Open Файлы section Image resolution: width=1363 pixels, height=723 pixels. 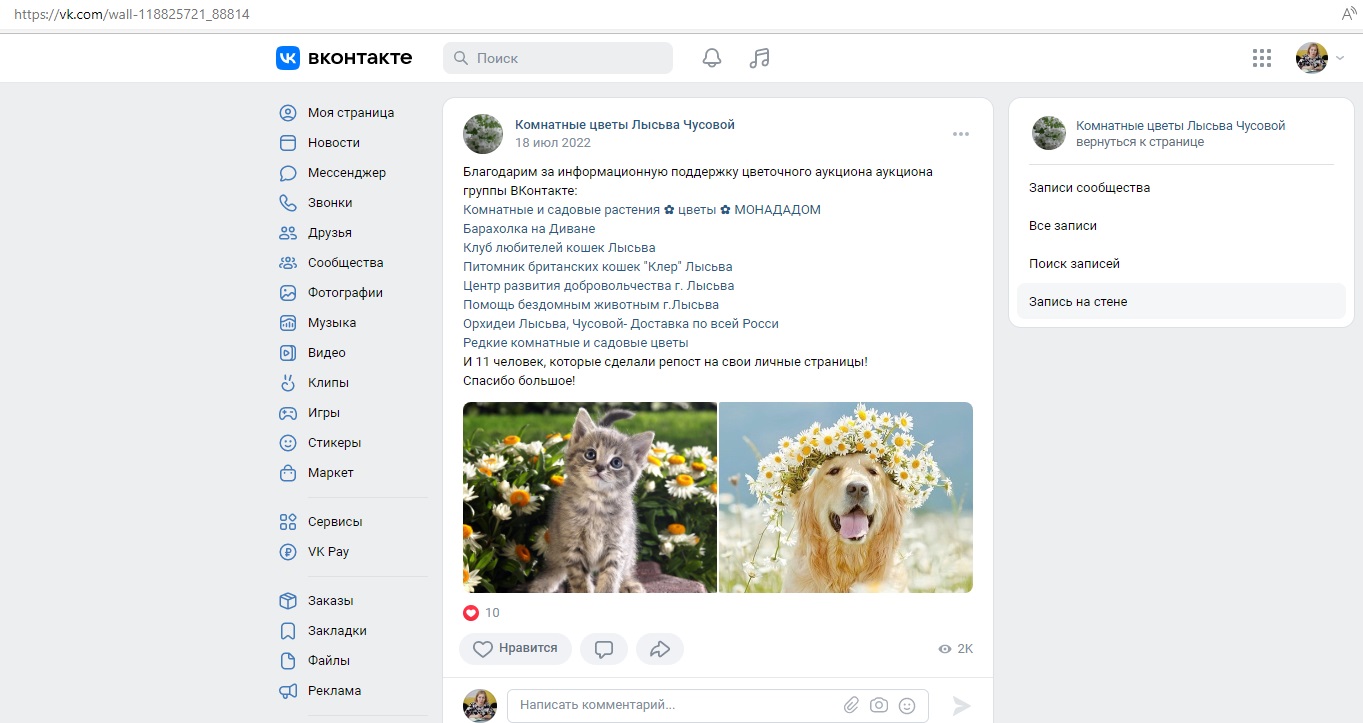(x=329, y=661)
